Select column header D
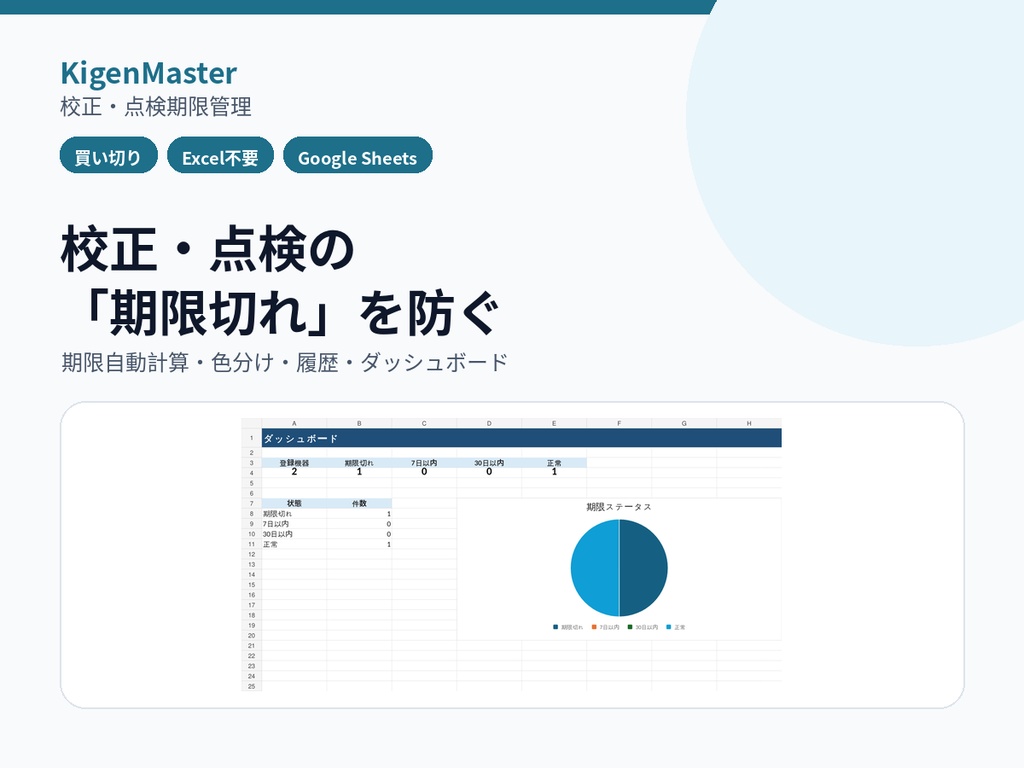Viewport: 1024px width, 768px height. click(489, 423)
